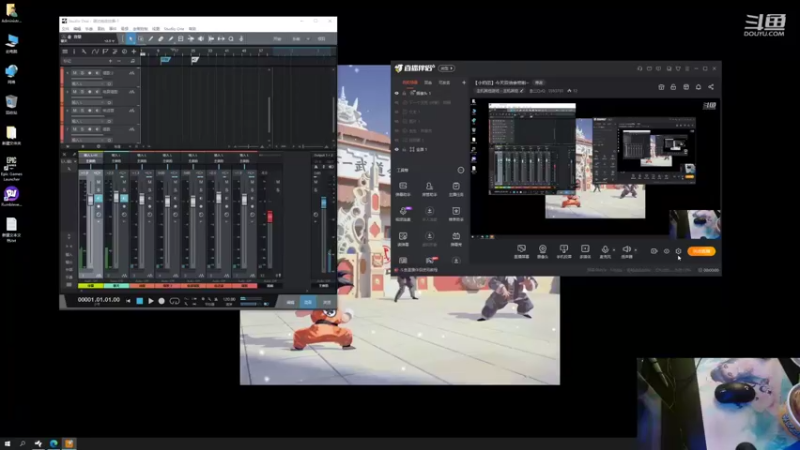This screenshot has width=800, height=450.
Task: Toggle the eye preview icon near start-live button
Action: tap(666, 251)
